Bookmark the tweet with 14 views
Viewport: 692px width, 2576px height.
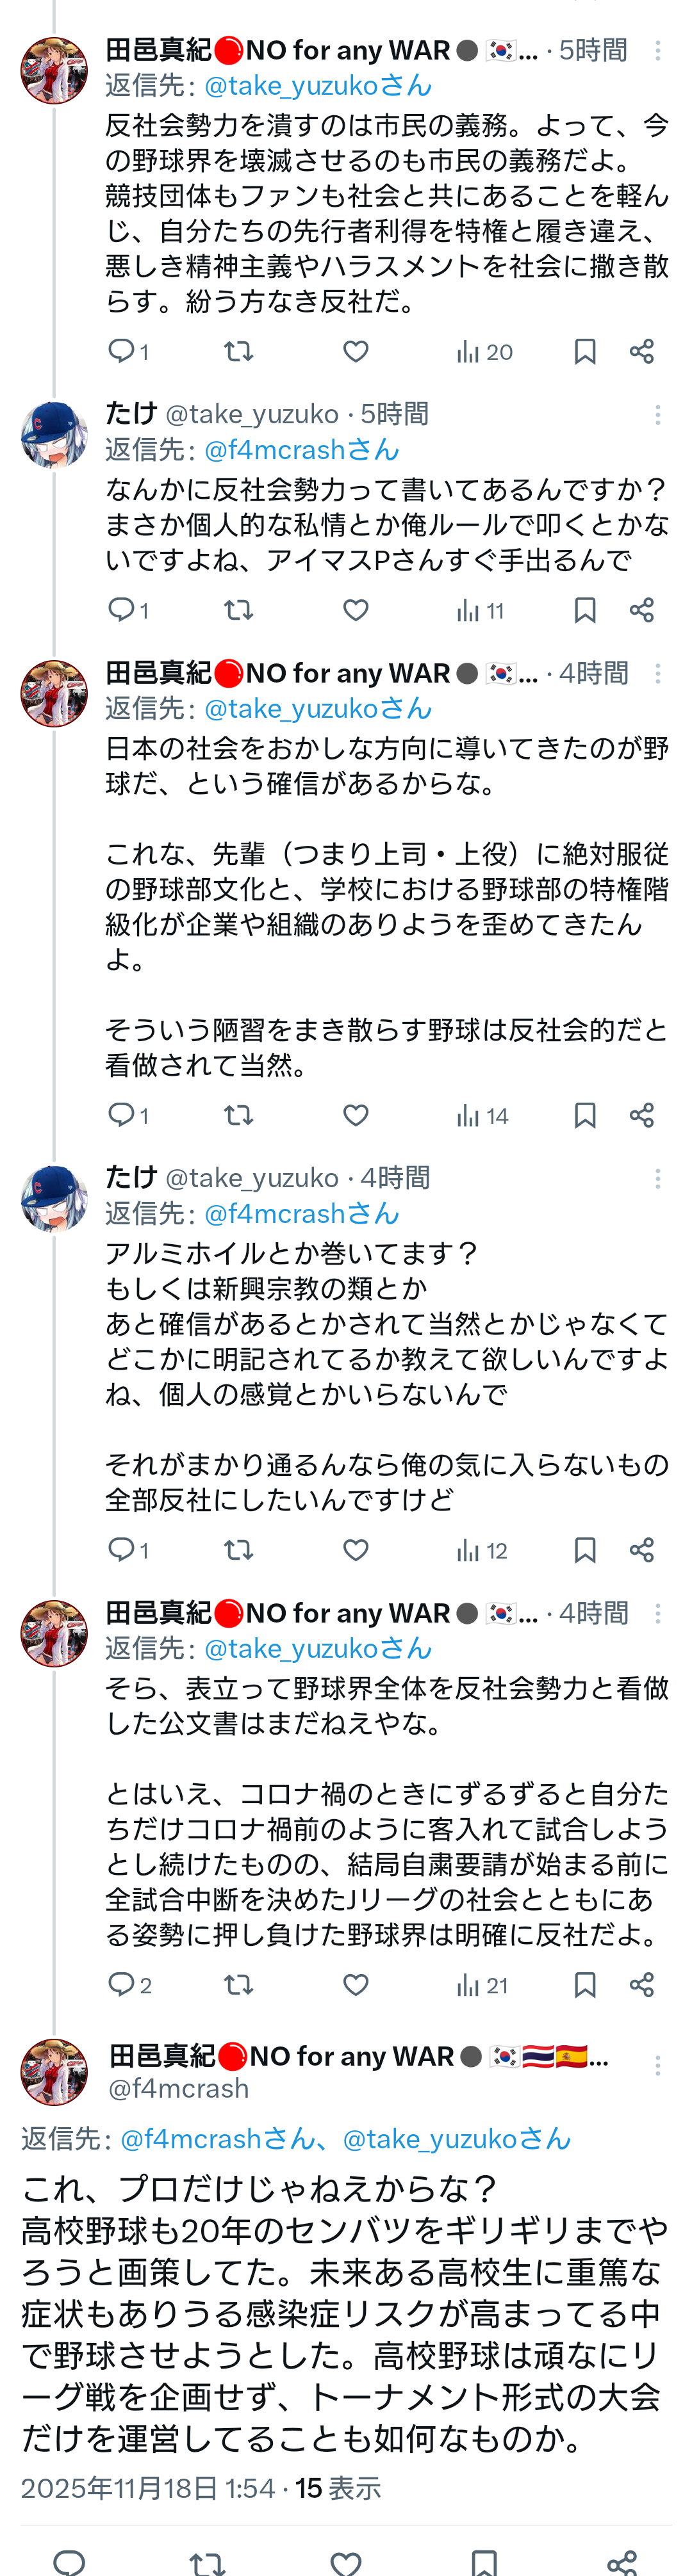pyautogui.click(x=585, y=1115)
